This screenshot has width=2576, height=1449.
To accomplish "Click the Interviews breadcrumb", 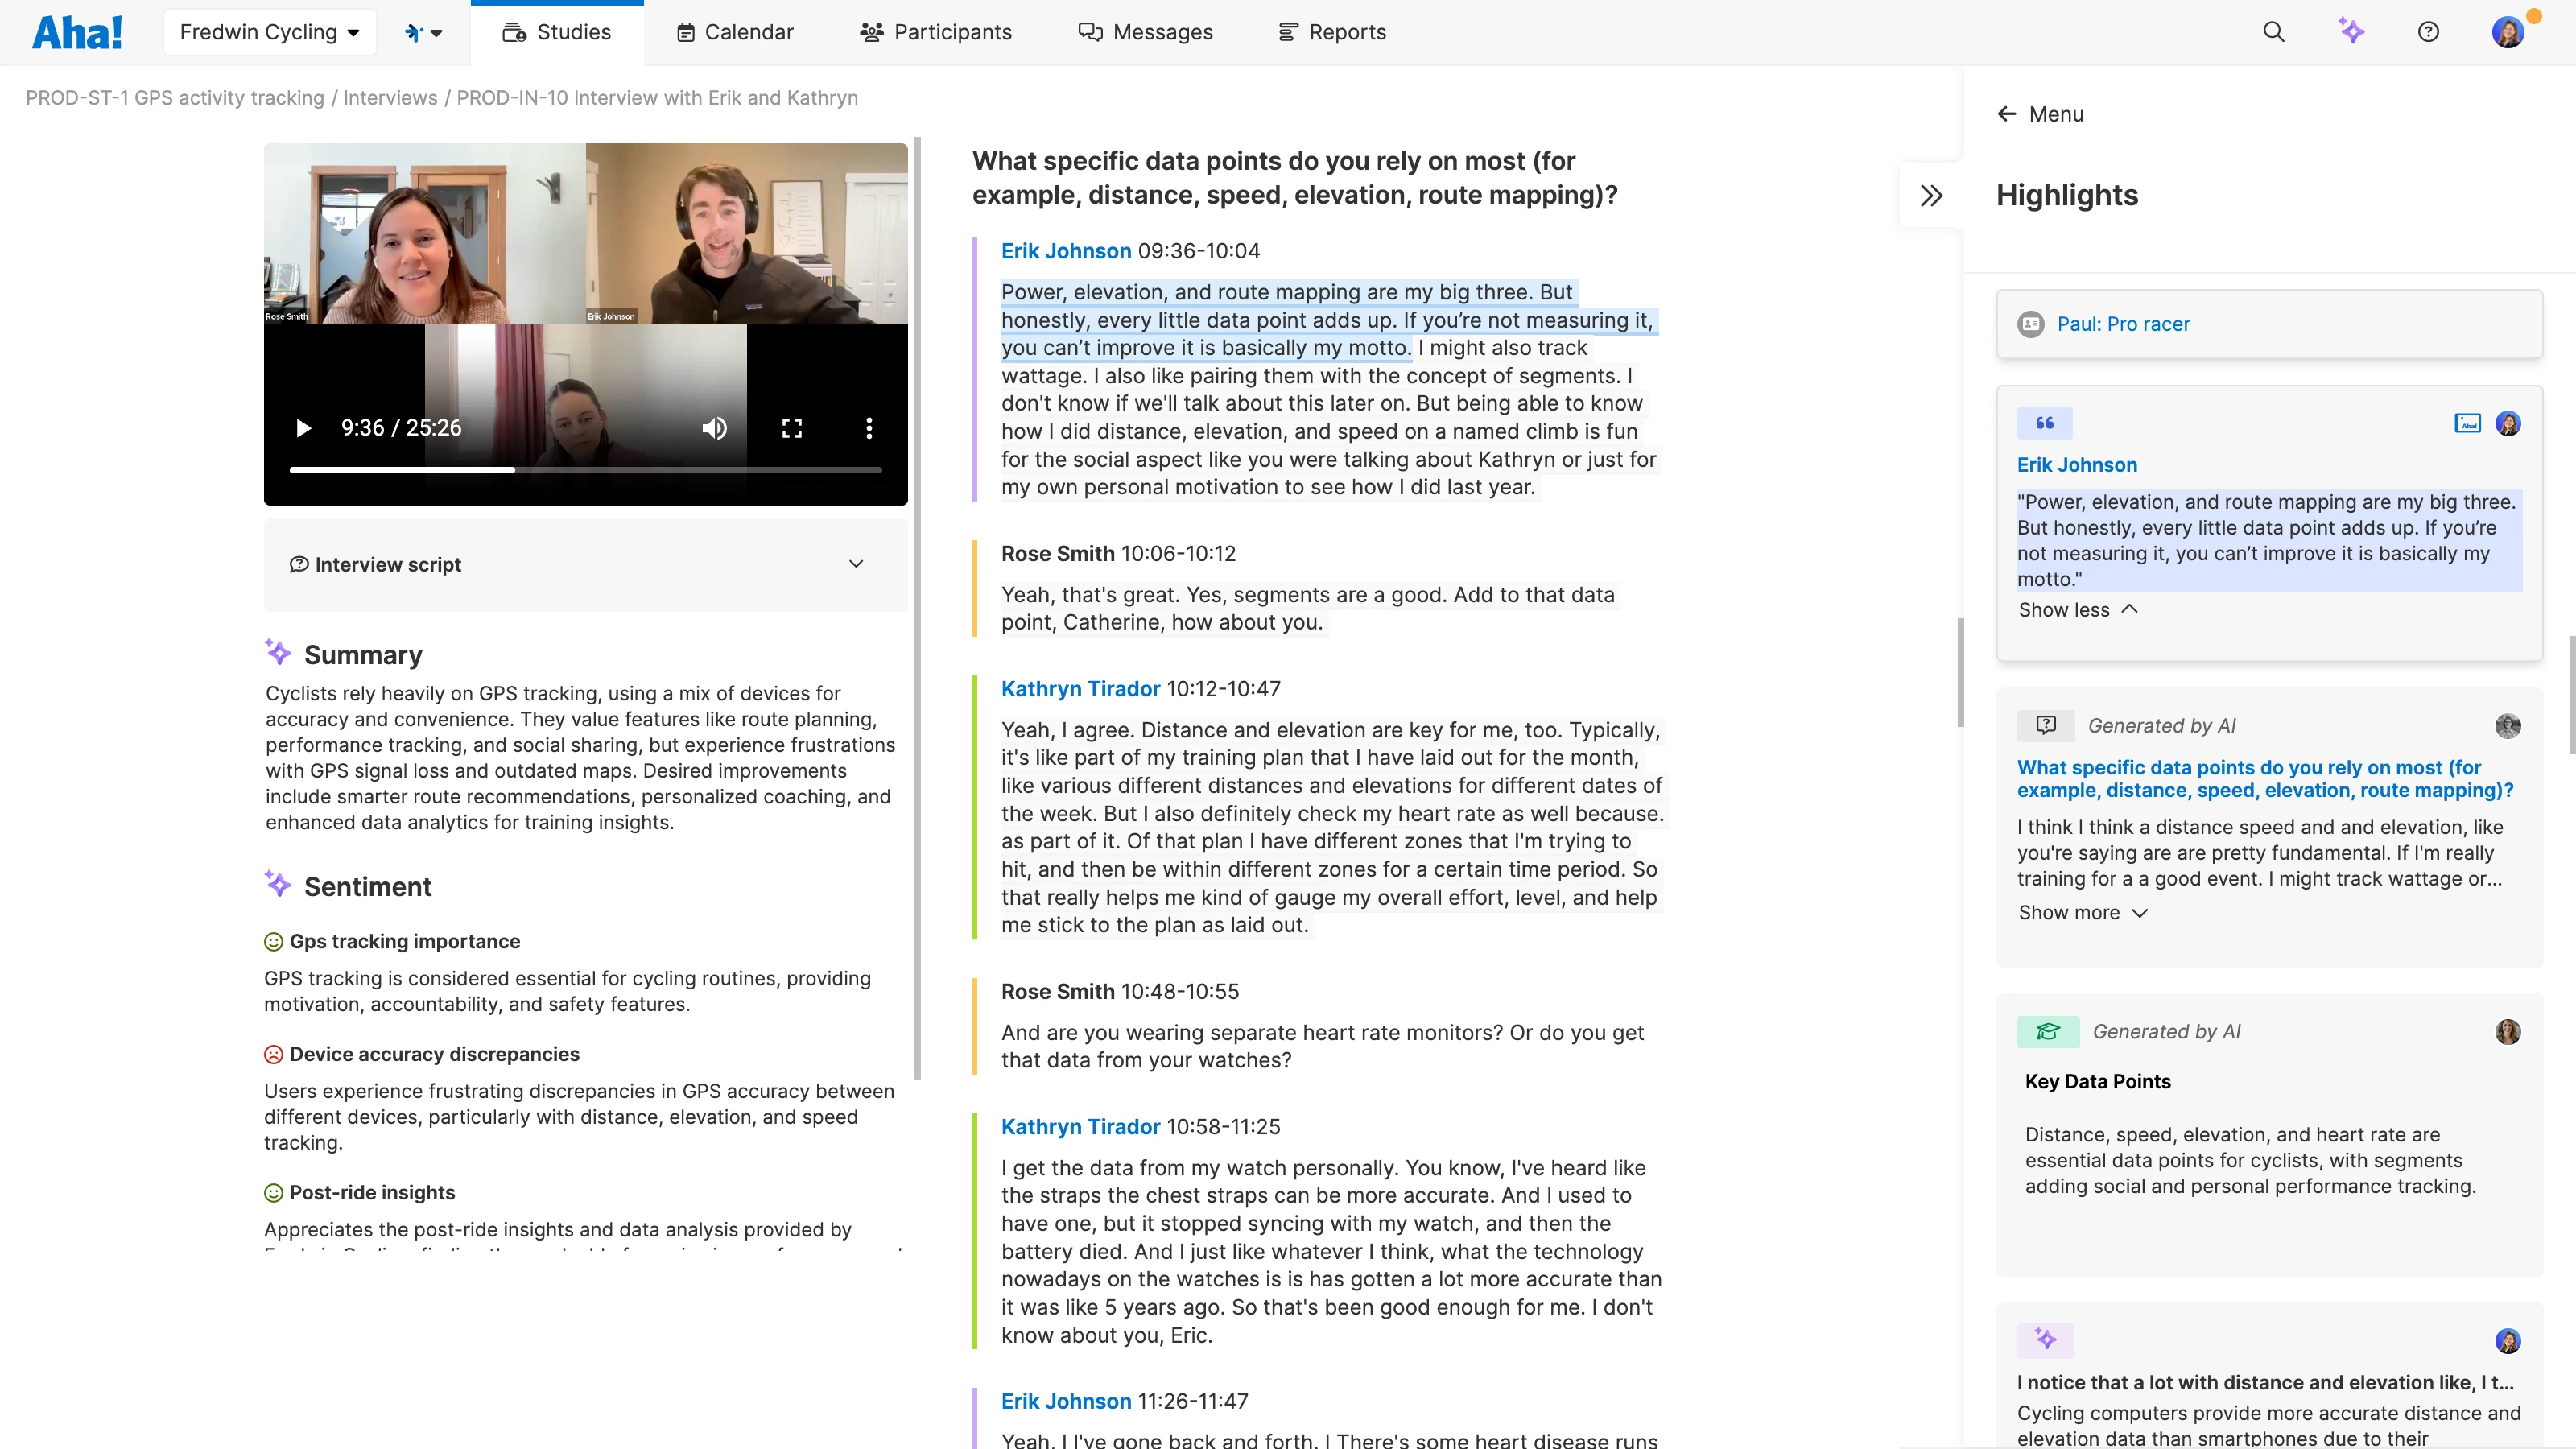I will click(390, 97).
